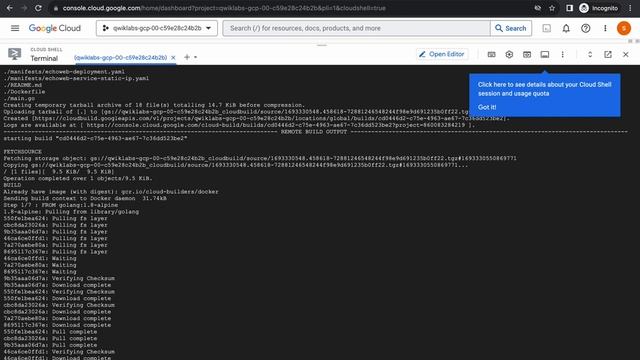
Task: Open the user account avatar
Action: click(624, 28)
